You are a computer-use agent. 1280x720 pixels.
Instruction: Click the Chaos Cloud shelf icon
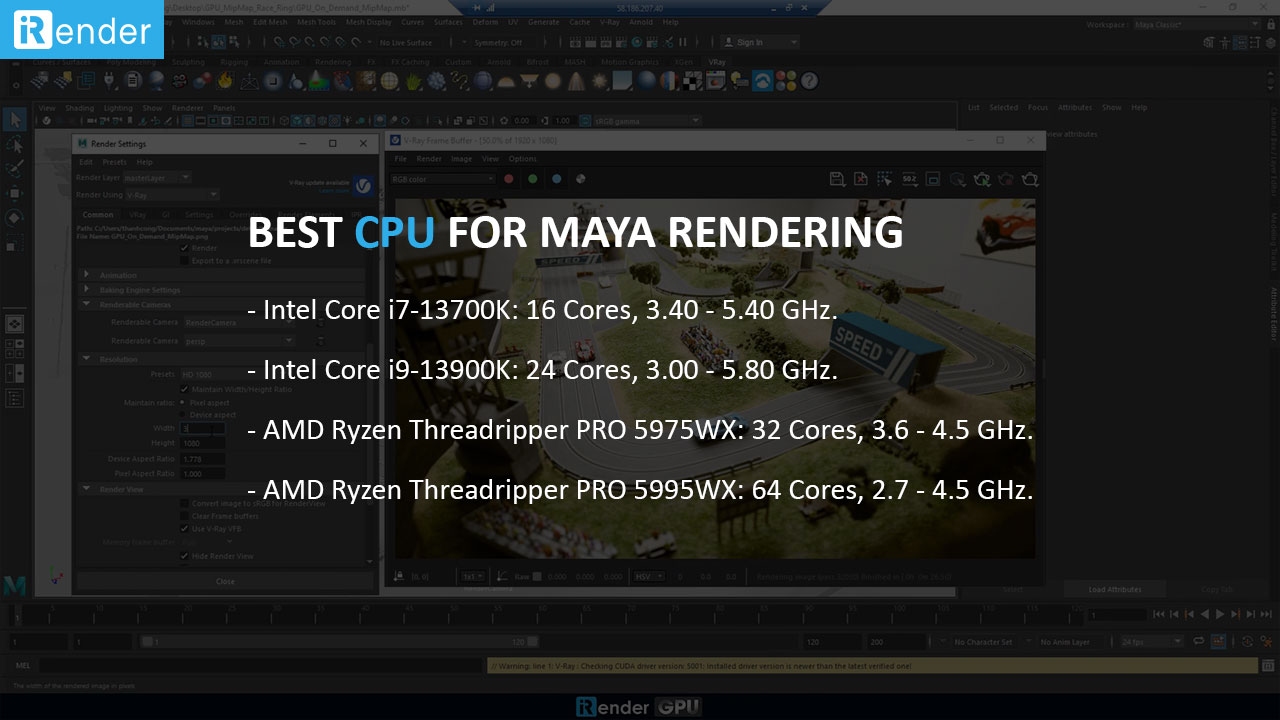763,81
